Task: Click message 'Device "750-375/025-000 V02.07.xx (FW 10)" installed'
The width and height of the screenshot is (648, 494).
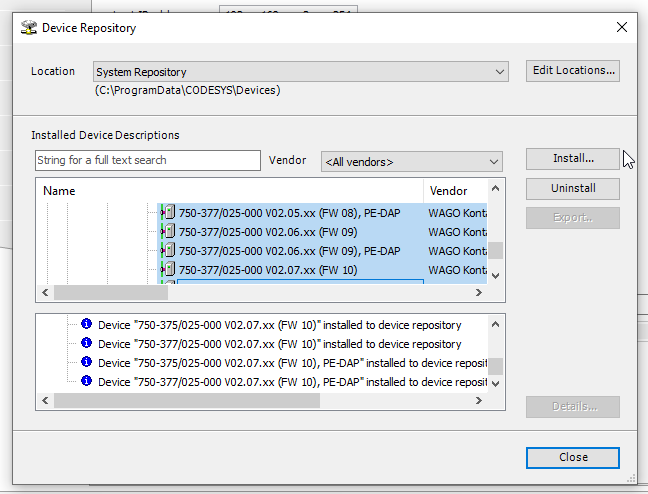Action: point(279,325)
